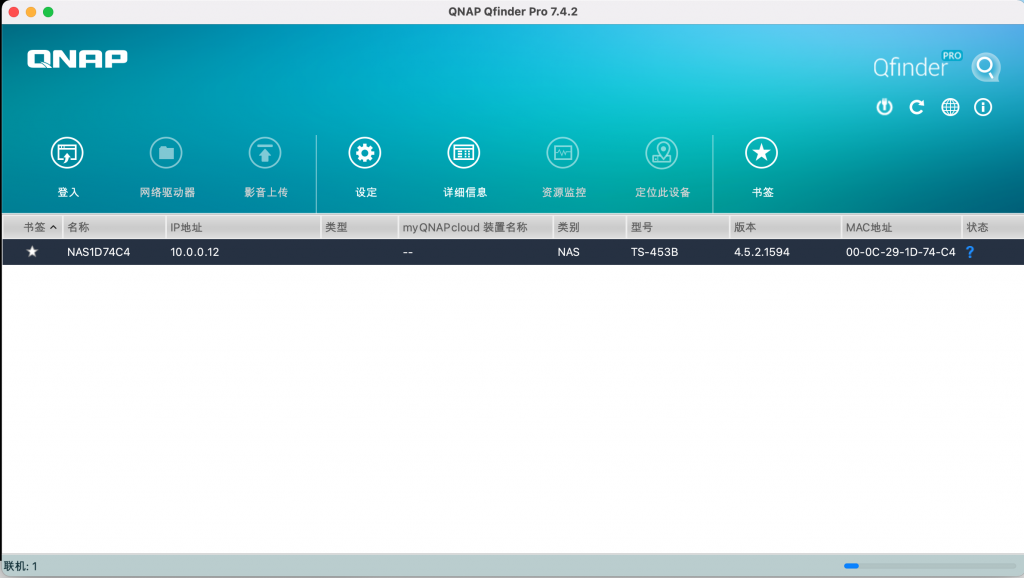Sort by MAC地址 column header
The height and width of the screenshot is (578, 1024).
[x=901, y=227]
